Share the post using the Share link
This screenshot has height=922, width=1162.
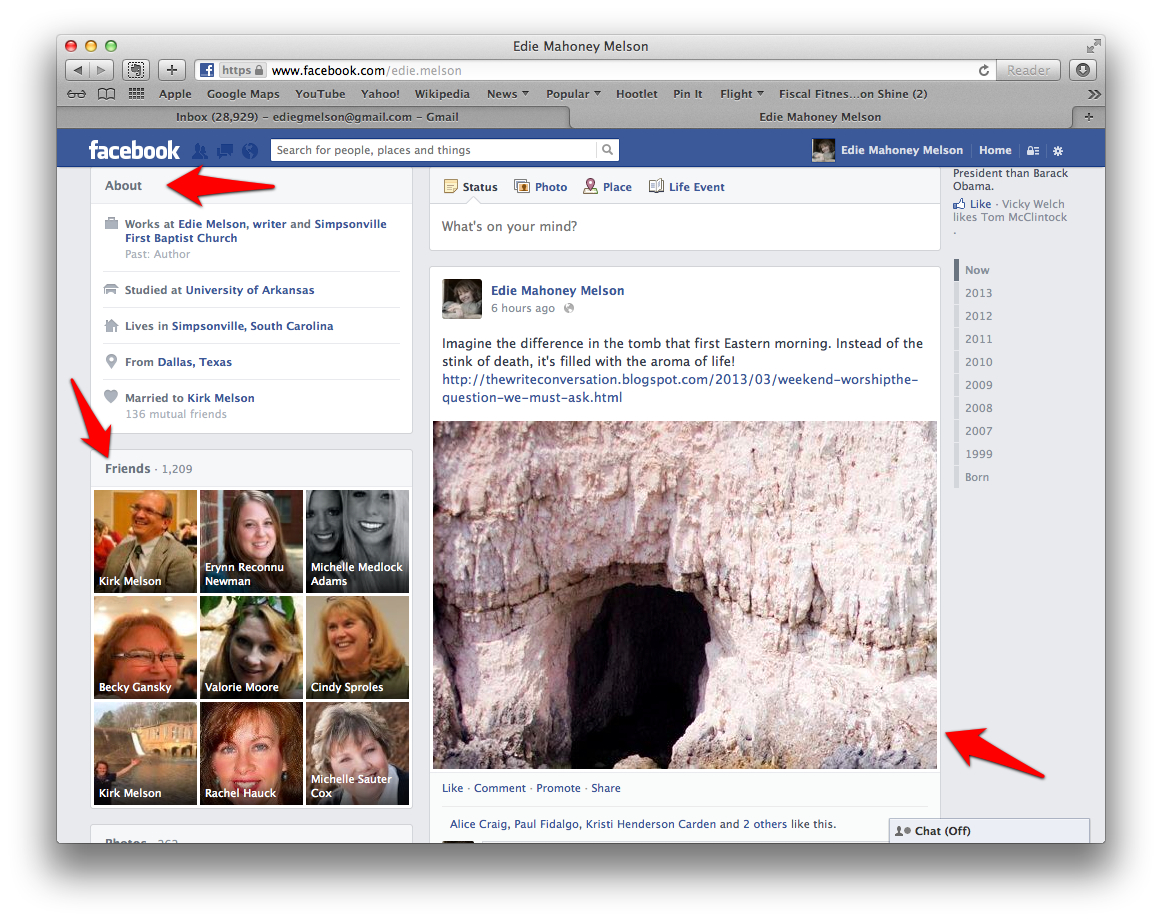pos(605,788)
